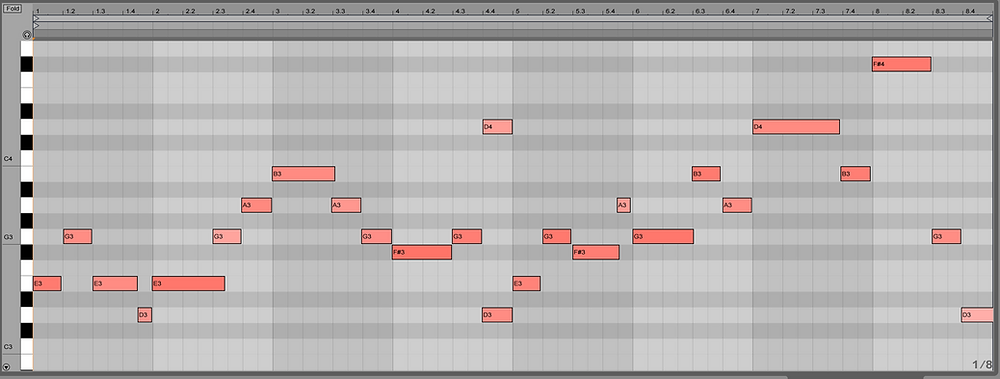1000x379 pixels.
Task: Click bar 3 on the time ruler
Action: pos(277,11)
